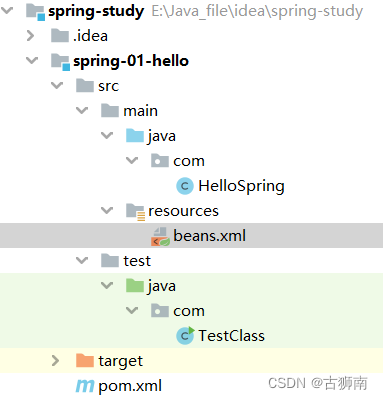Click the Maven pom.xml icon
The image size is (383, 399).
(85, 386)
